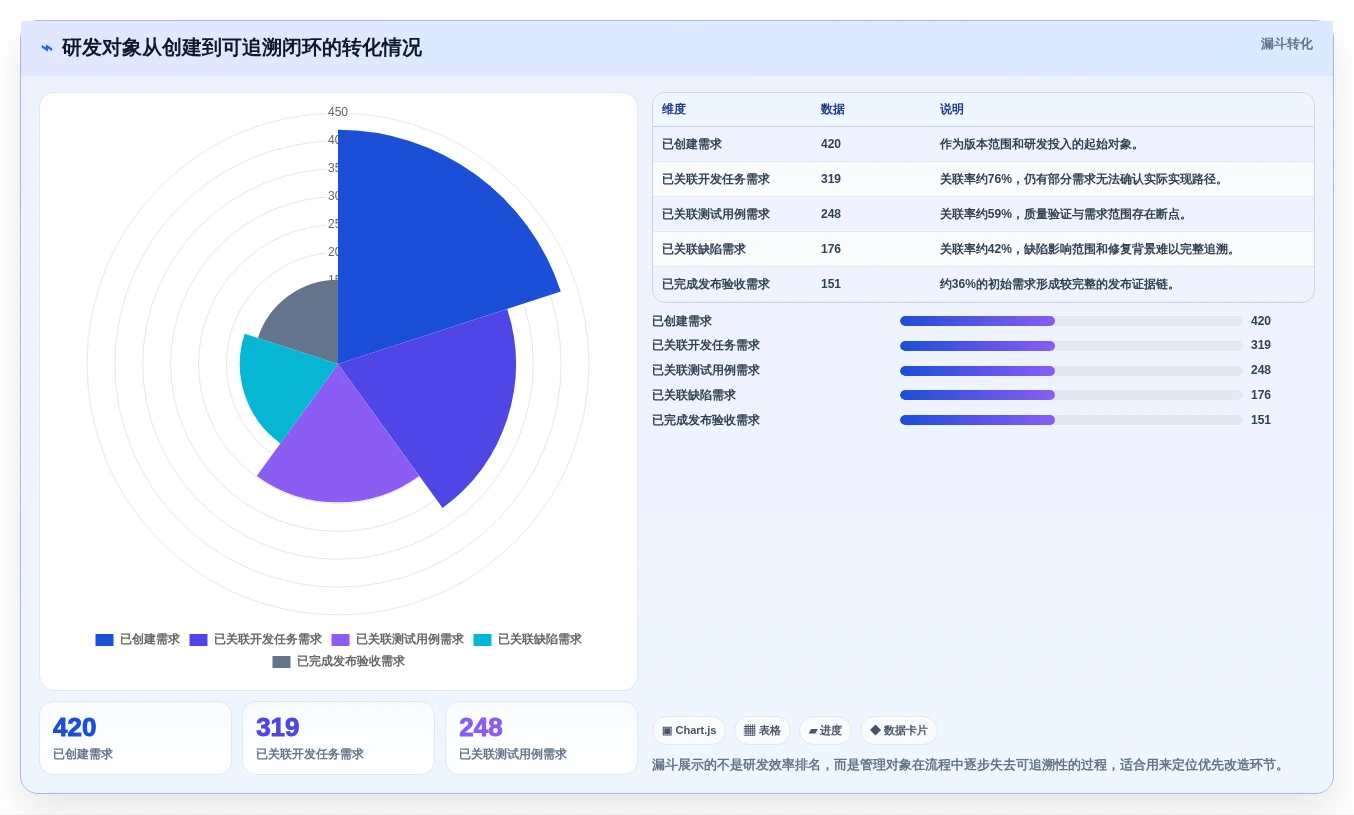Select 已完成发布验收需求 cell in table
Image resolution: width=1354 pixels, height=815 pixels.
point(716,284)
